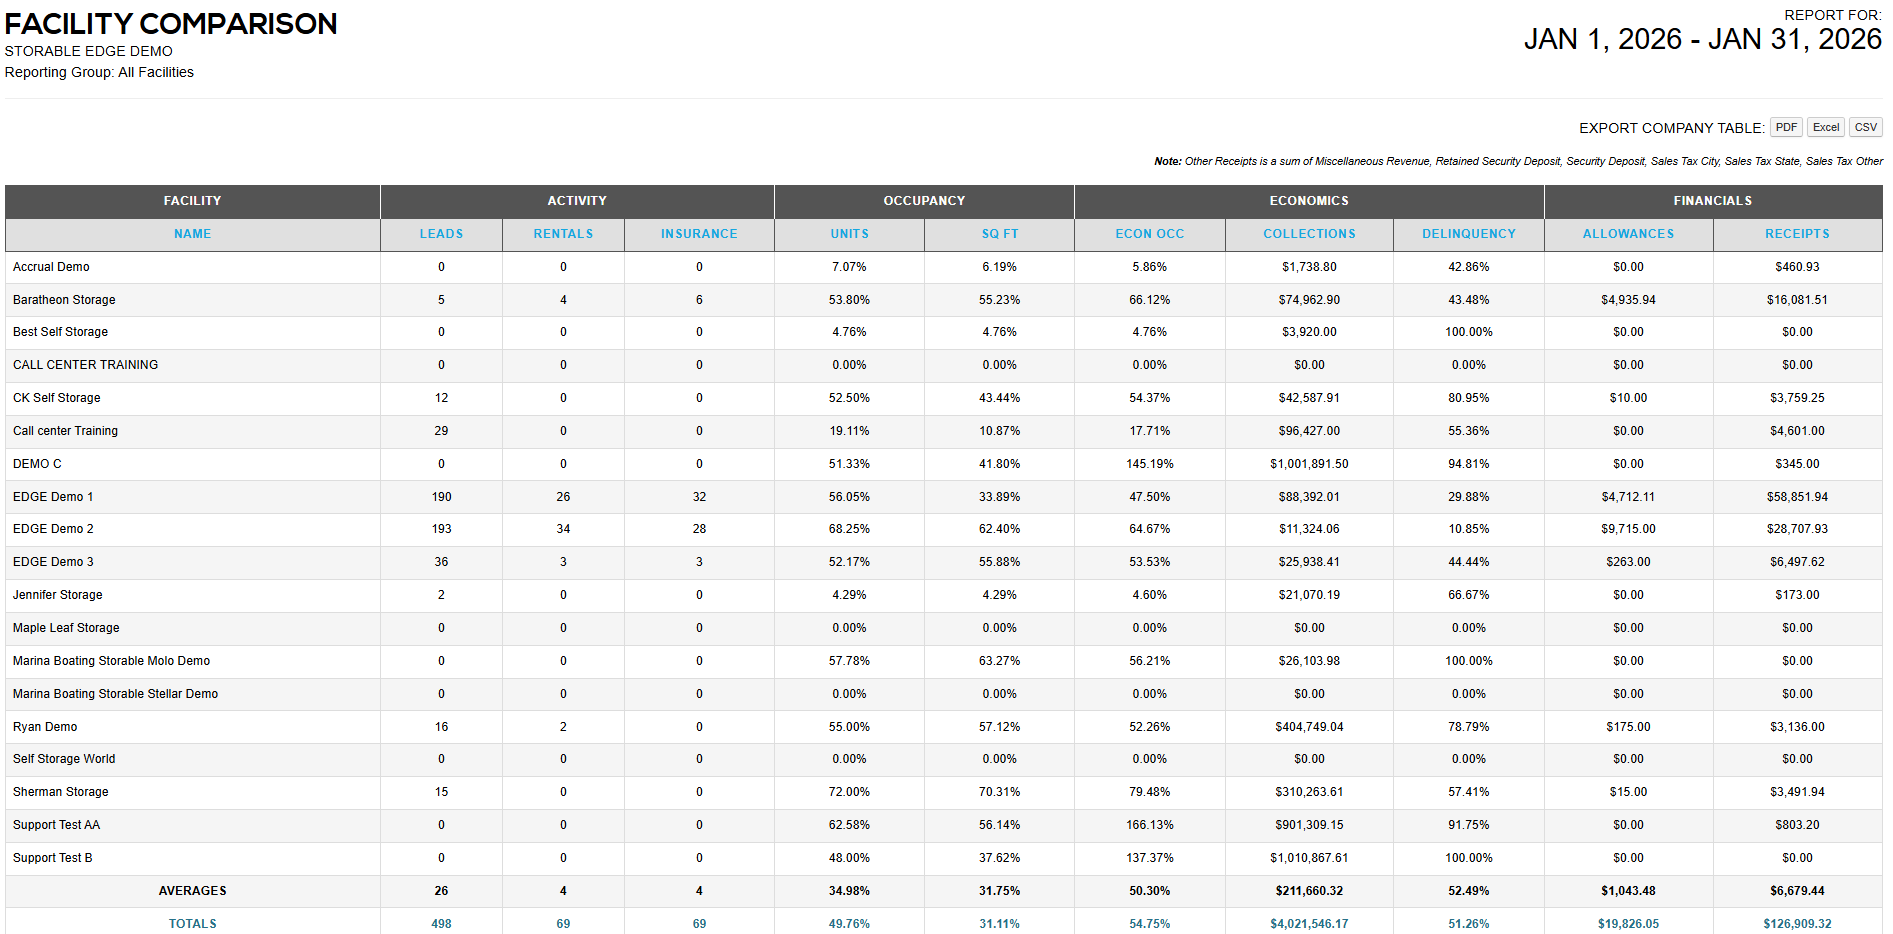Click the DELINQUENCY column header
The height and width of the screenshot is (934, 1893).
1468,234
